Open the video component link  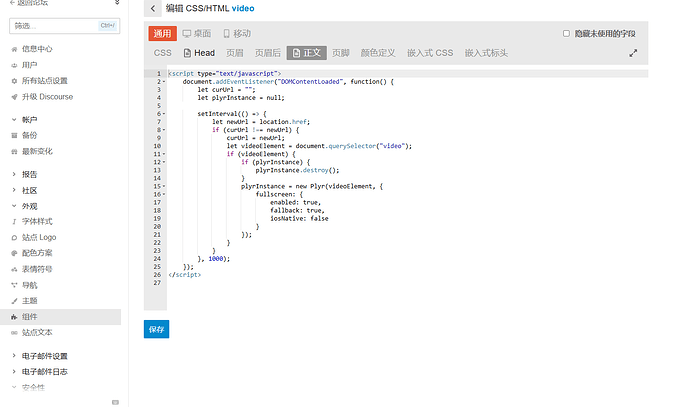click(243, 8)
